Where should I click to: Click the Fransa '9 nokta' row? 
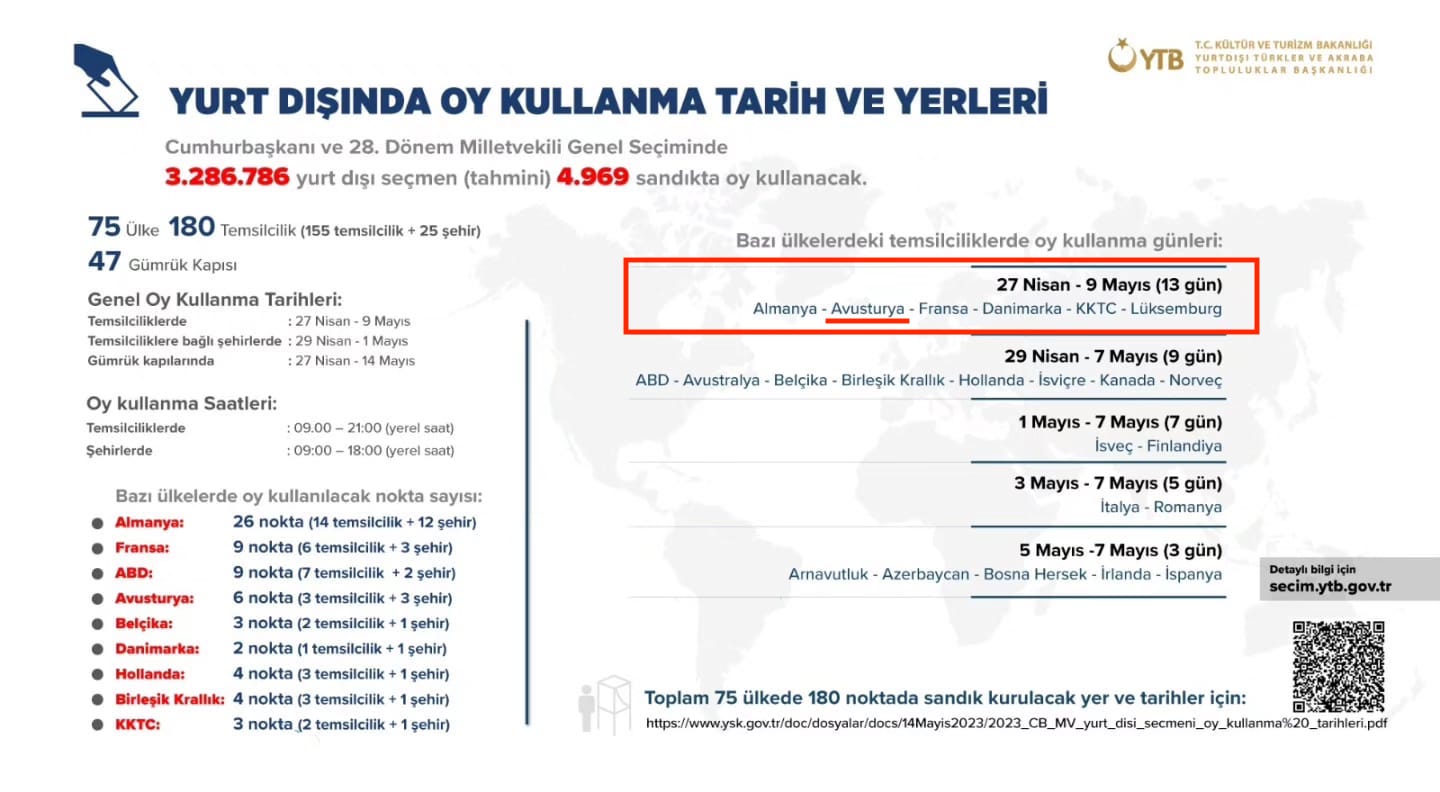point(271,548)
